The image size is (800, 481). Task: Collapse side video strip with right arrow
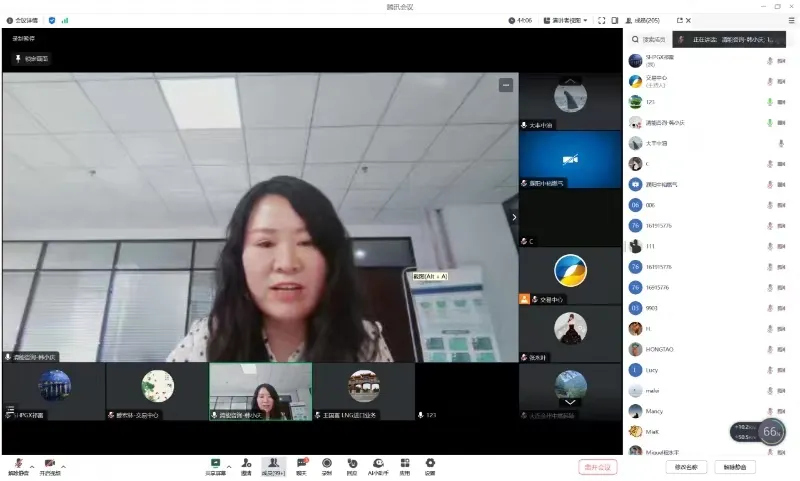pyautogui.click(x=514, y=217)
